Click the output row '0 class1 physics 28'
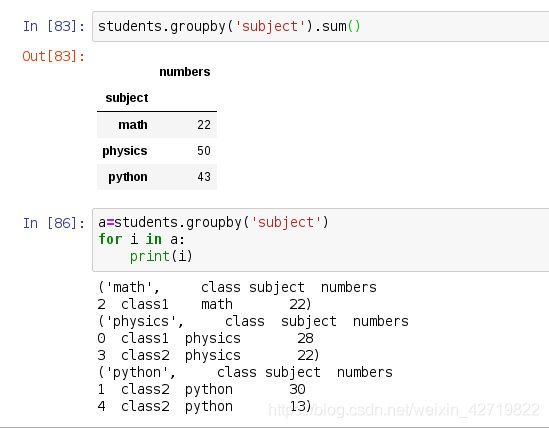This screenshot has width=549, height=428. [x=206, y=338]
